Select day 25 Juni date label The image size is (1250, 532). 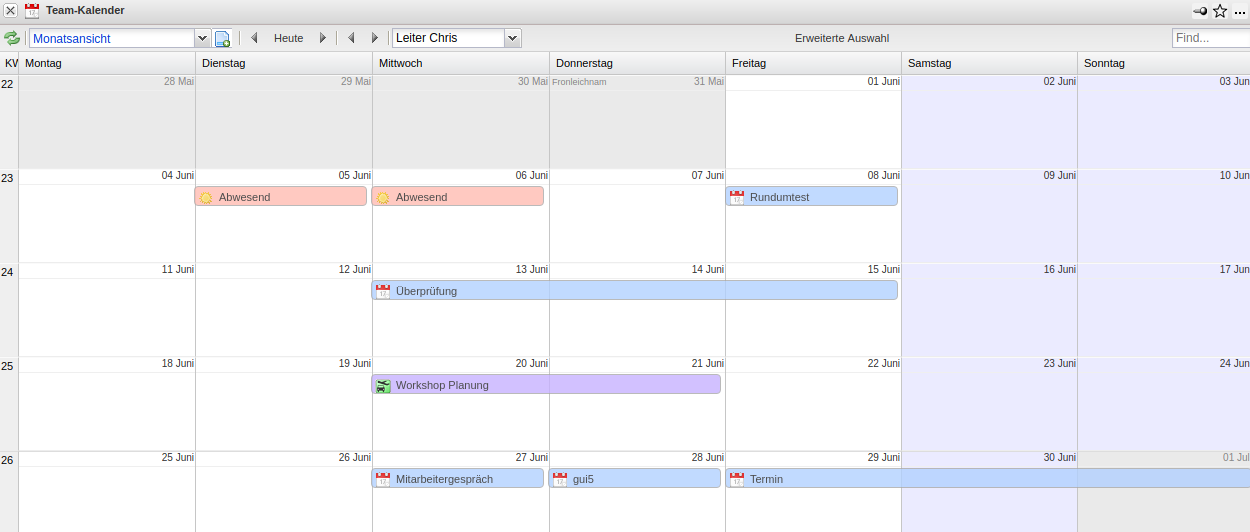177,457
